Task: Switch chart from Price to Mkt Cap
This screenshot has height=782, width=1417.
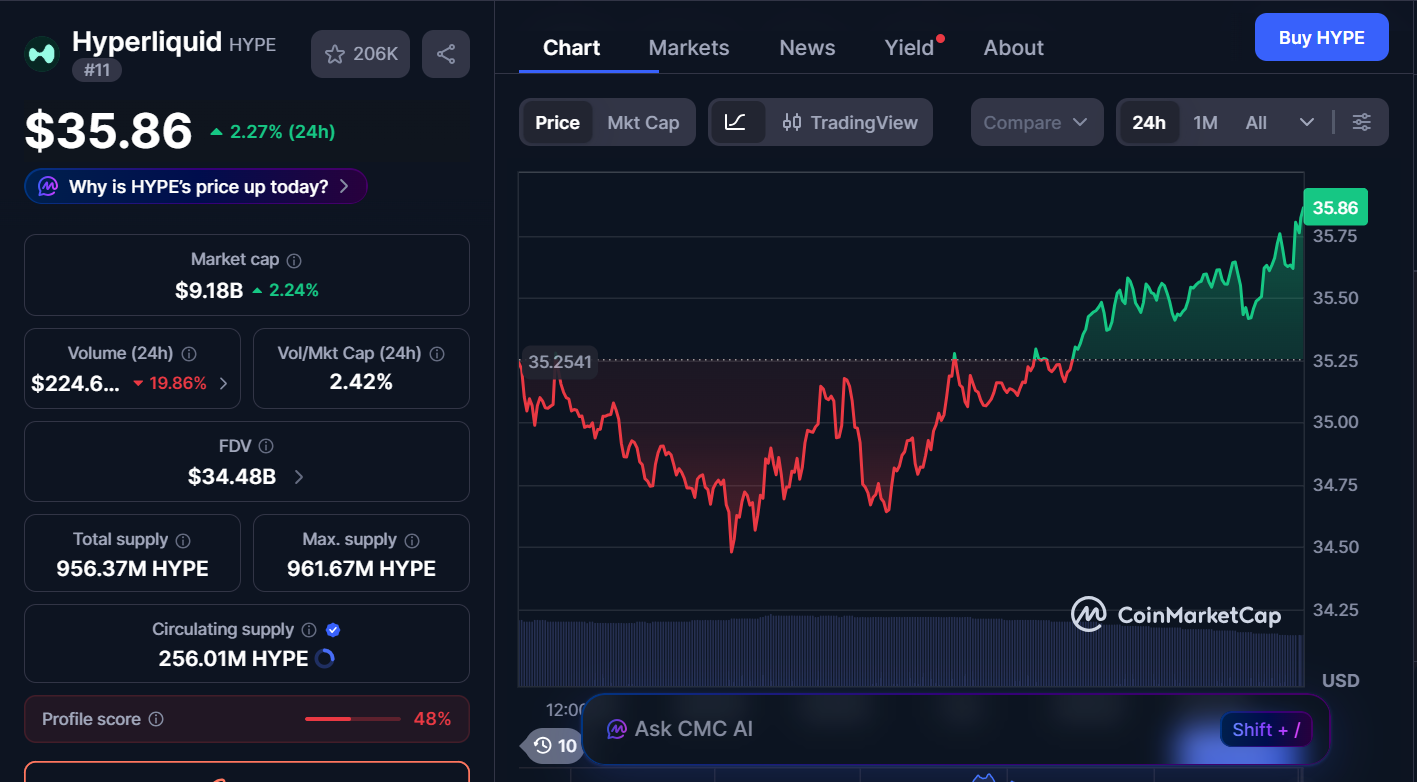Action: 643,122
